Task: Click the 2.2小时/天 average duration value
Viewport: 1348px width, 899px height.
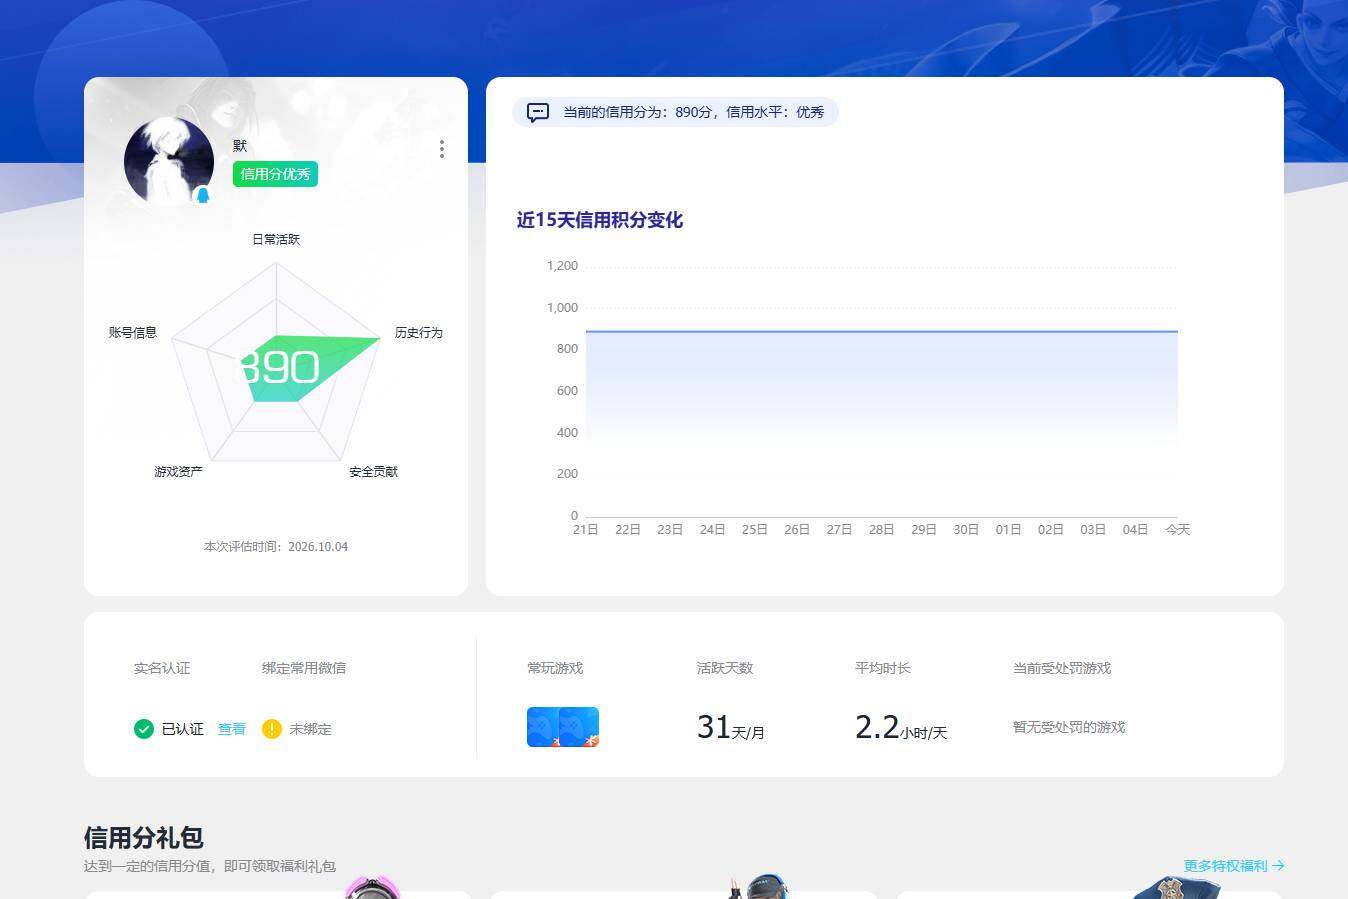Action: (901, 727)
